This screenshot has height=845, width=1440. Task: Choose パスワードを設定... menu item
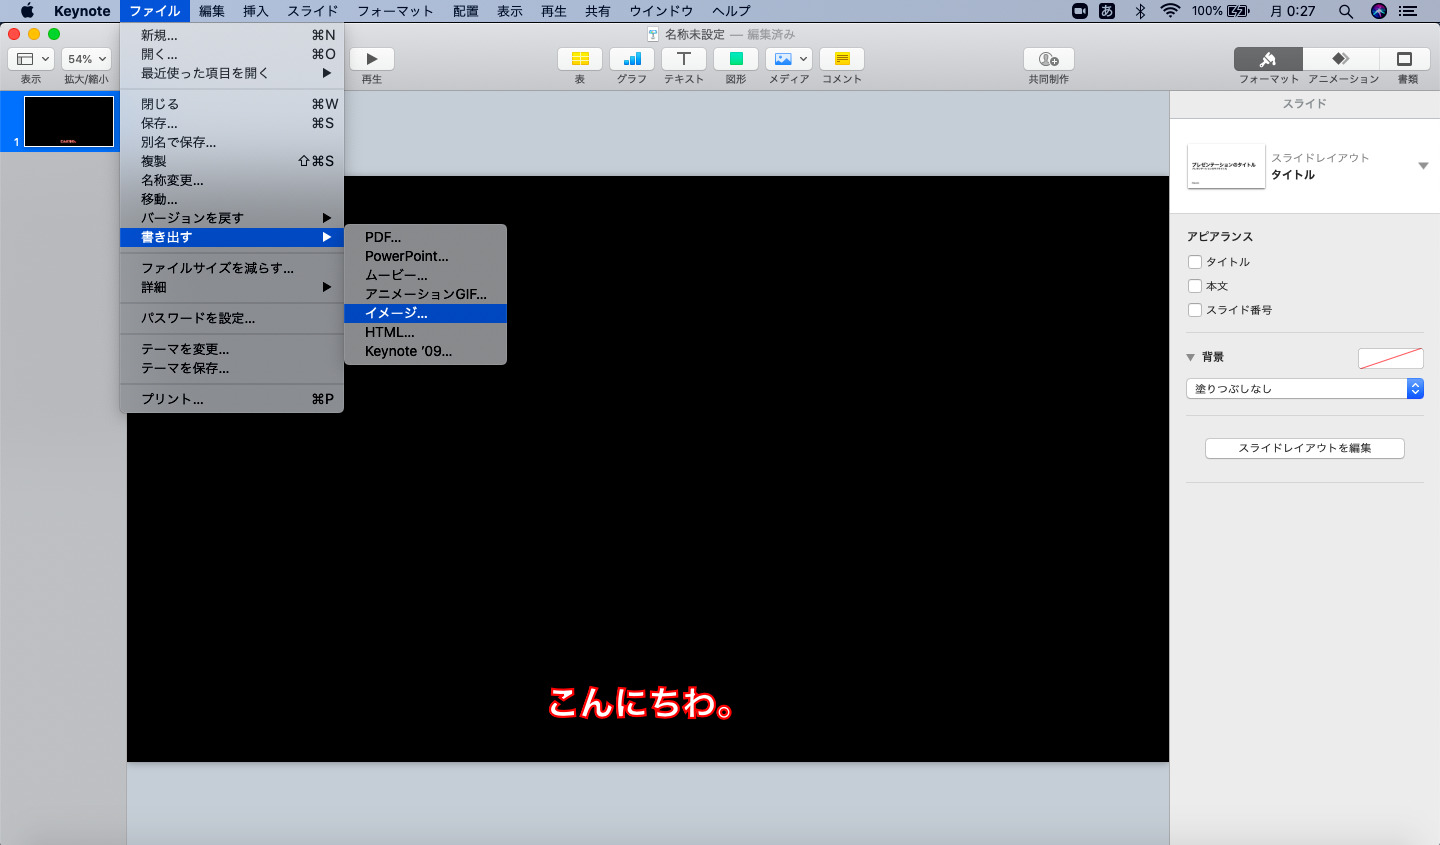[232, 318]
